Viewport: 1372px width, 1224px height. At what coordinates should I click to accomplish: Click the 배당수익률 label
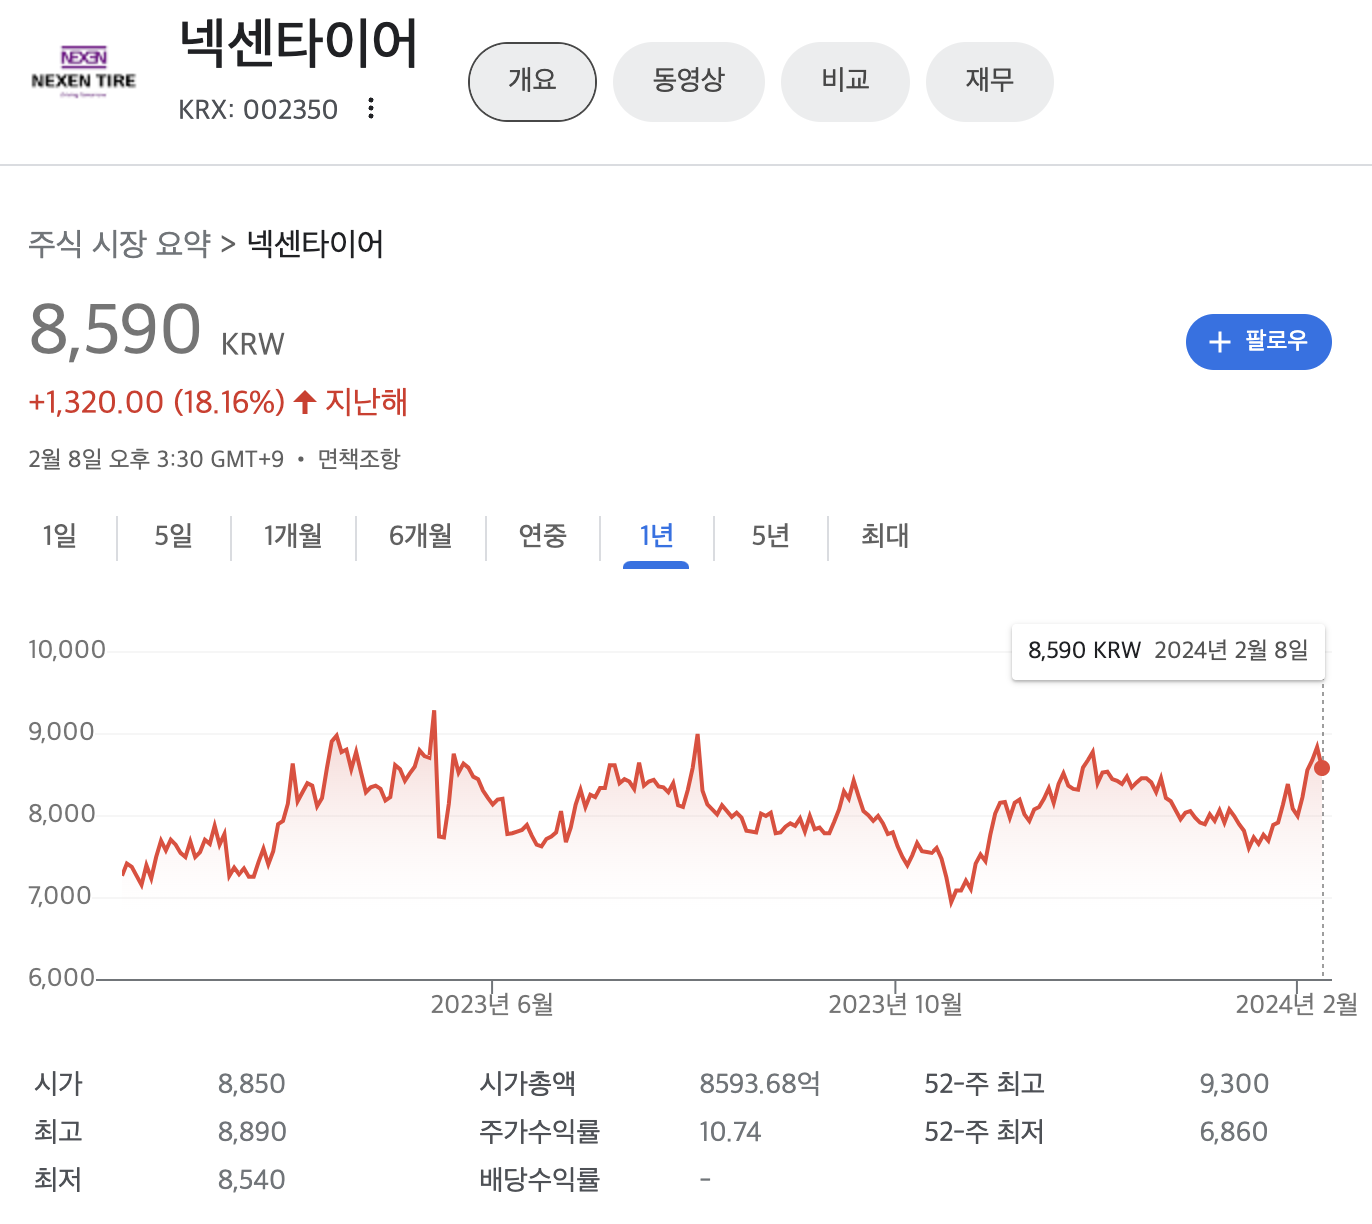point(539,1180)
